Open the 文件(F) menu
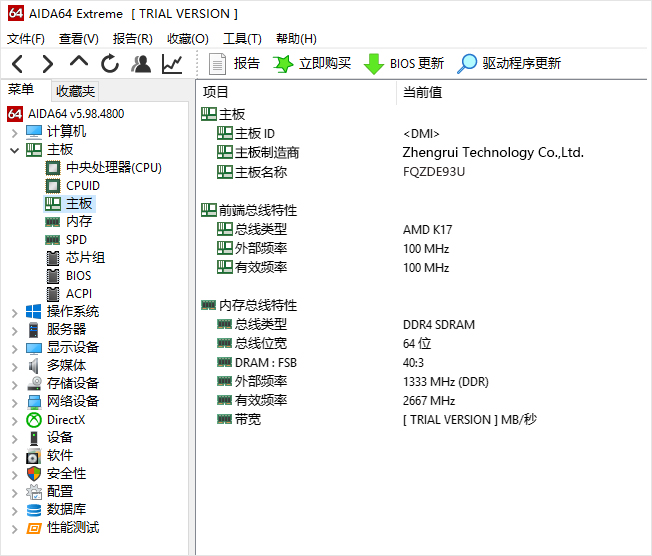This screenshot has height=556, width=652. 26,39
